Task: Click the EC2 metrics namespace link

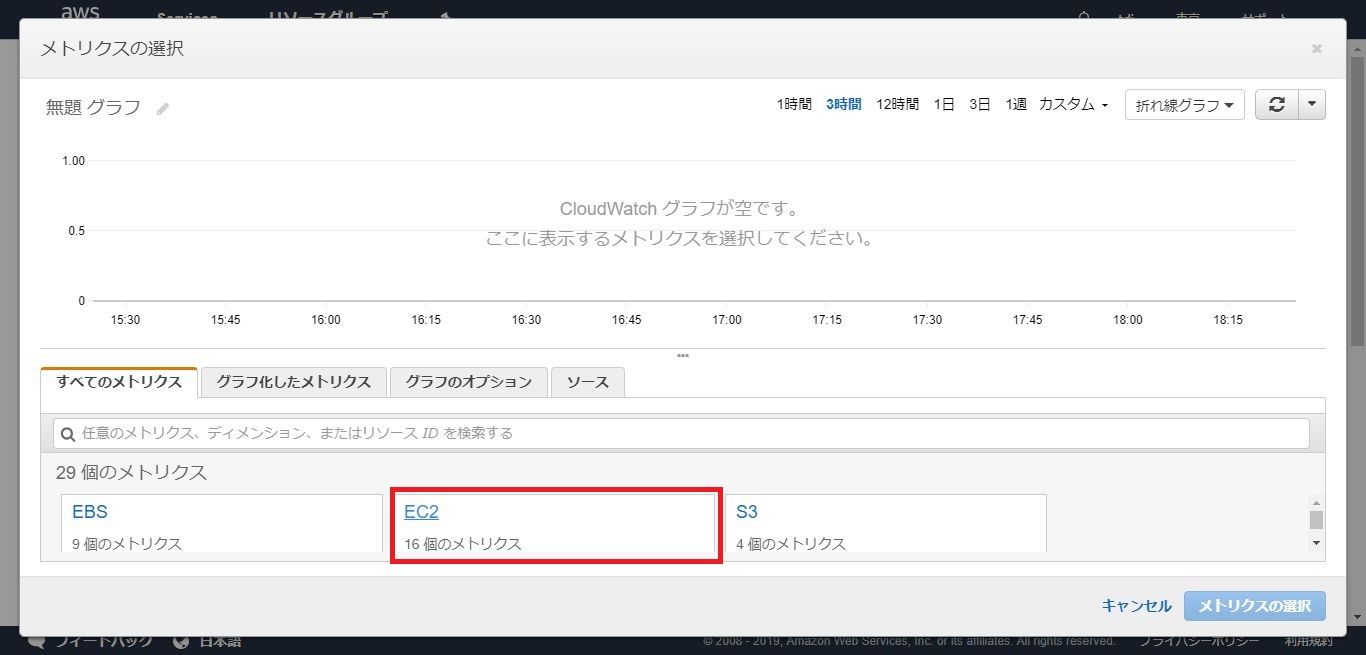Action: [421, 512]
